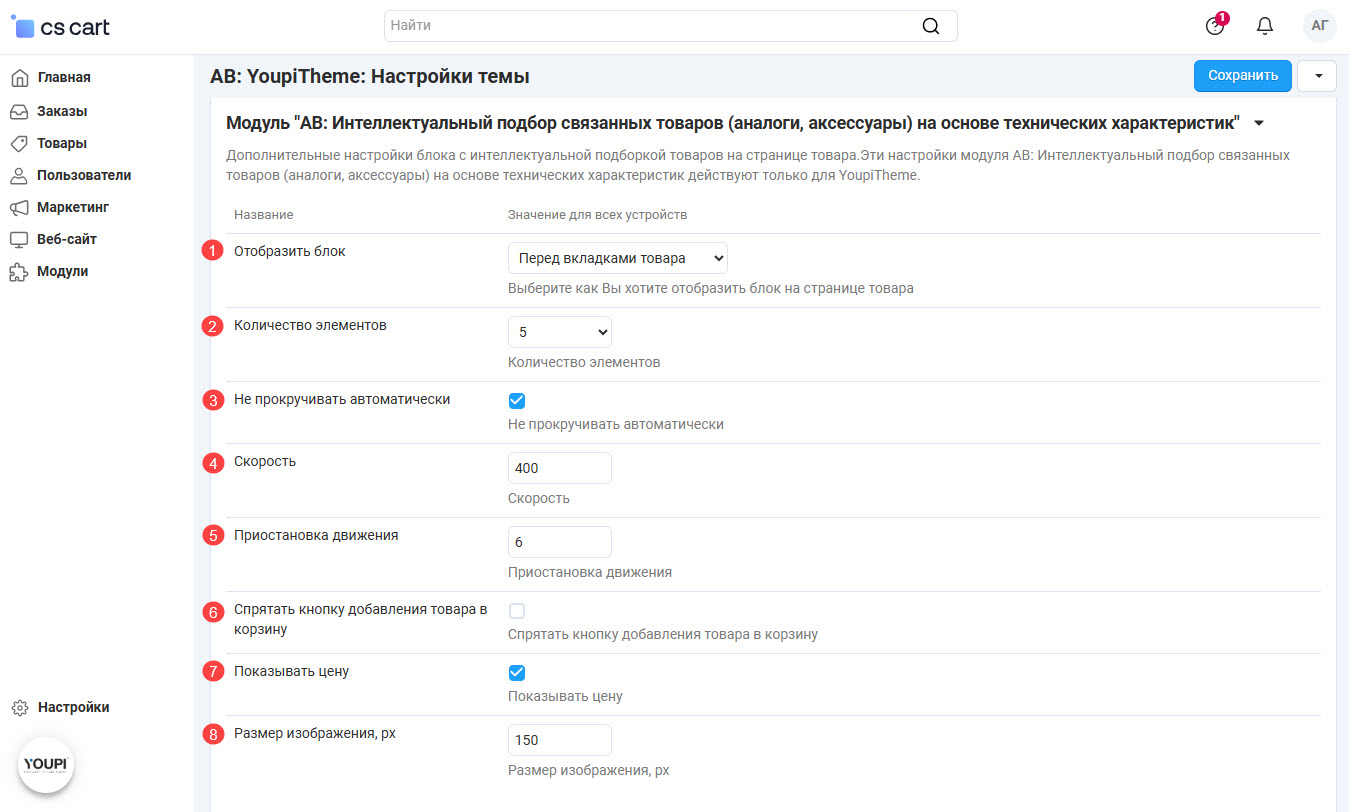
Task: Click the Приостановка движения row label
Action: (x=316, y=535)
